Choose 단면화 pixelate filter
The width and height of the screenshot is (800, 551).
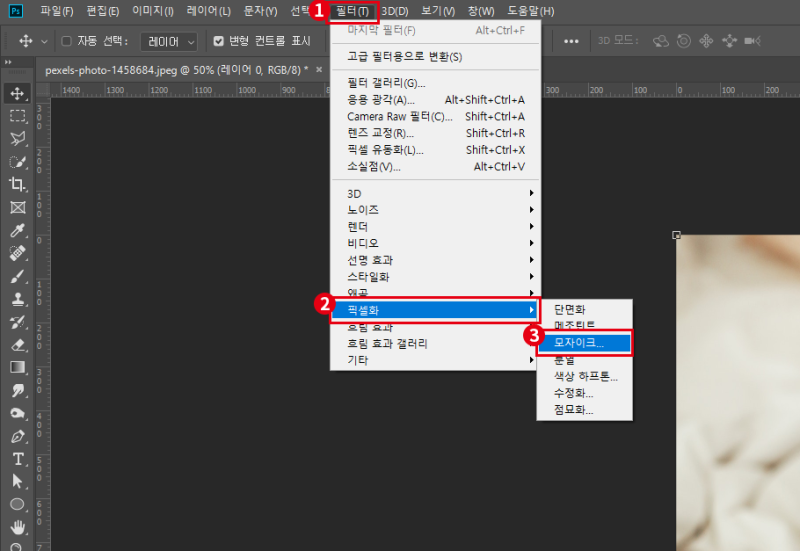tap(585, 310)
